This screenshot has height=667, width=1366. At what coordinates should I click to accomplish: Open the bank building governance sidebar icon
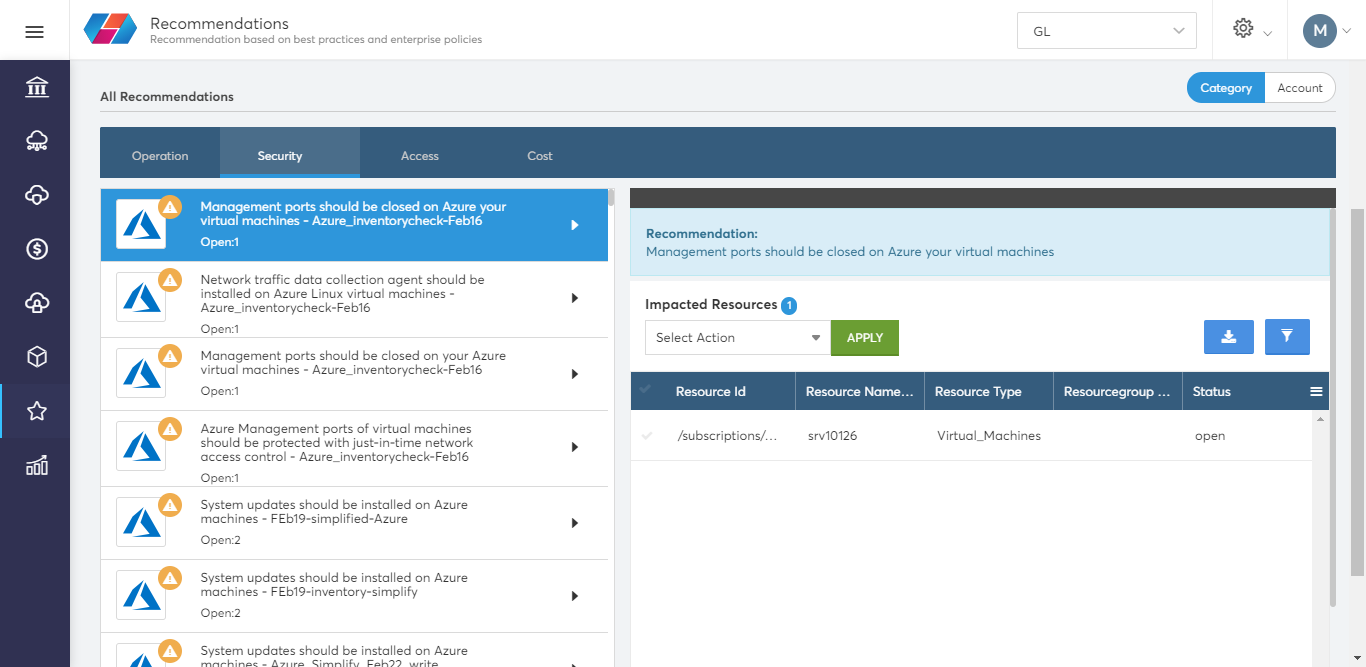[x=37, y=87]
